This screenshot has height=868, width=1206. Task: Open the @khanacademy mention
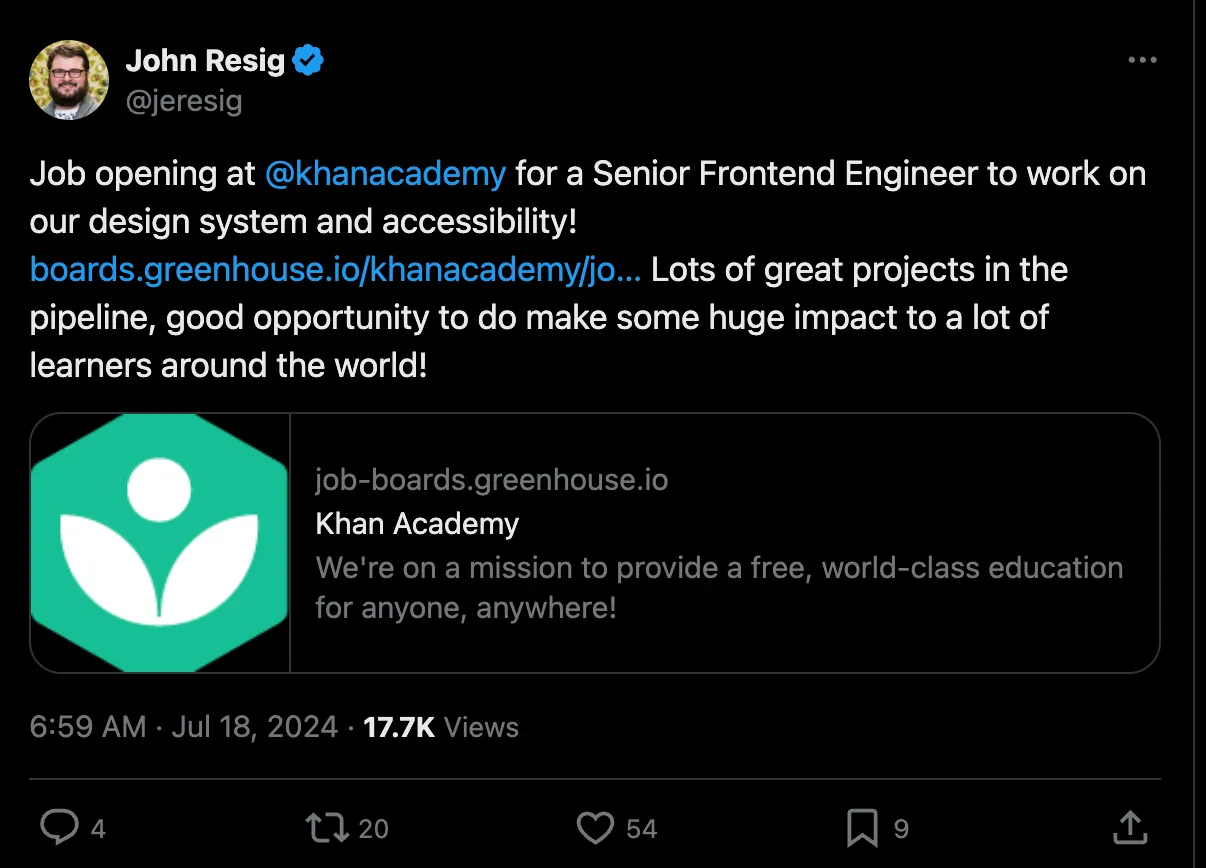387,173
